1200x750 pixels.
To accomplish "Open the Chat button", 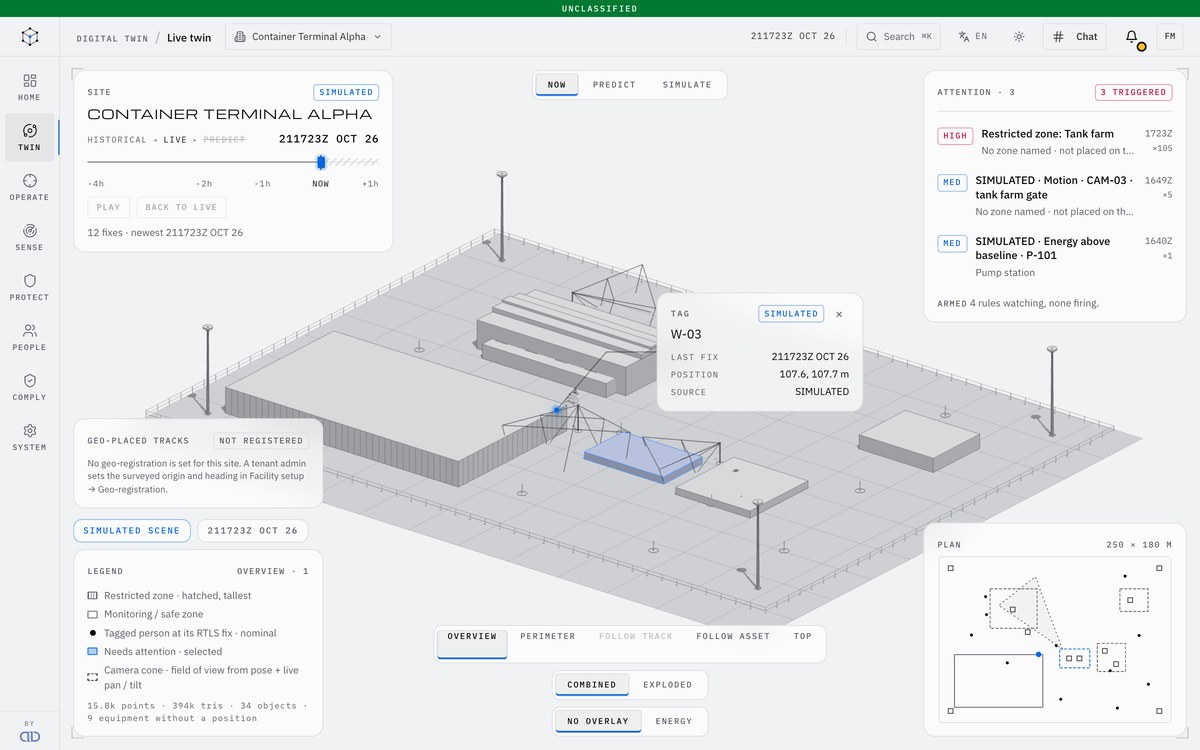I will [1075, 37].
